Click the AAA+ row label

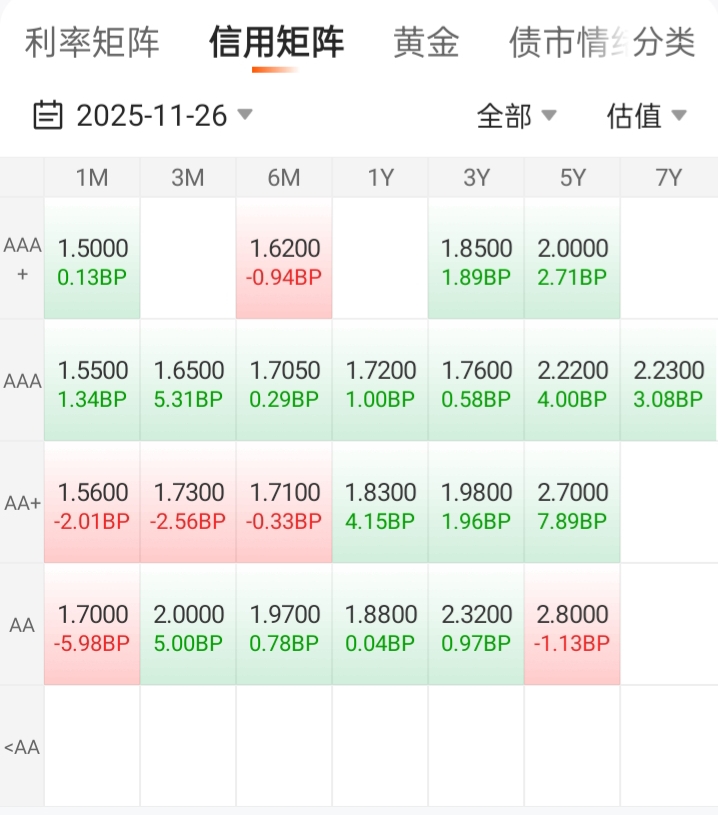(x=22, y=258)
